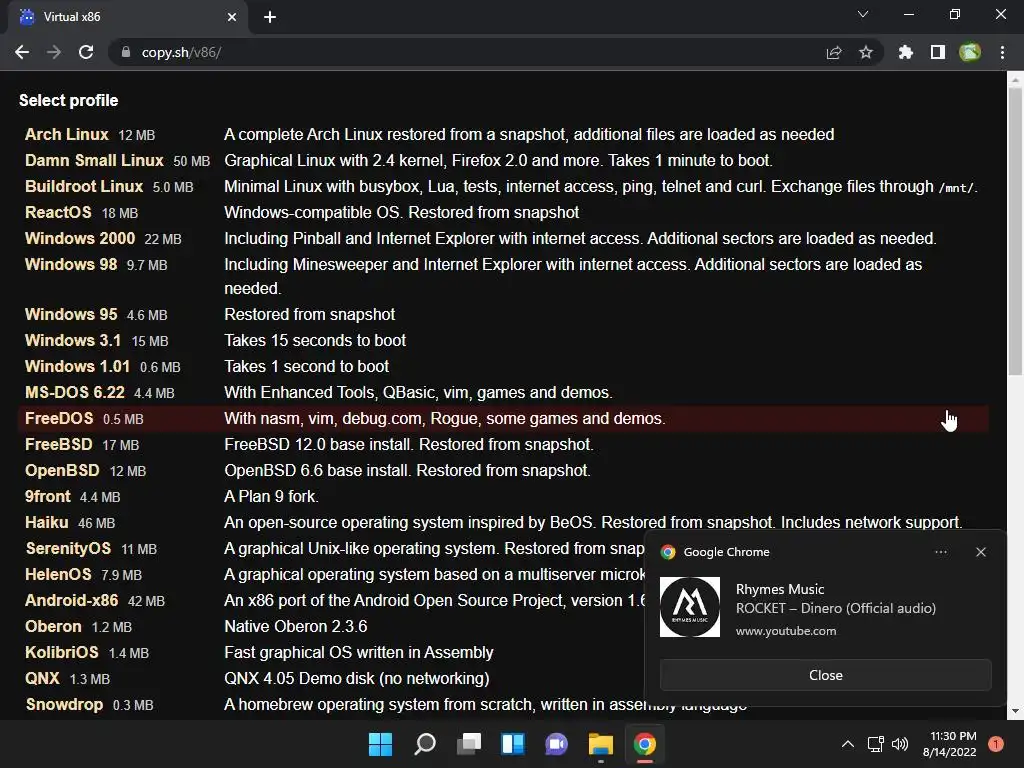The width and height of the screenshot is (1024, 768).
Task: Open the Windows Start menu
Action: click(380, 744)
